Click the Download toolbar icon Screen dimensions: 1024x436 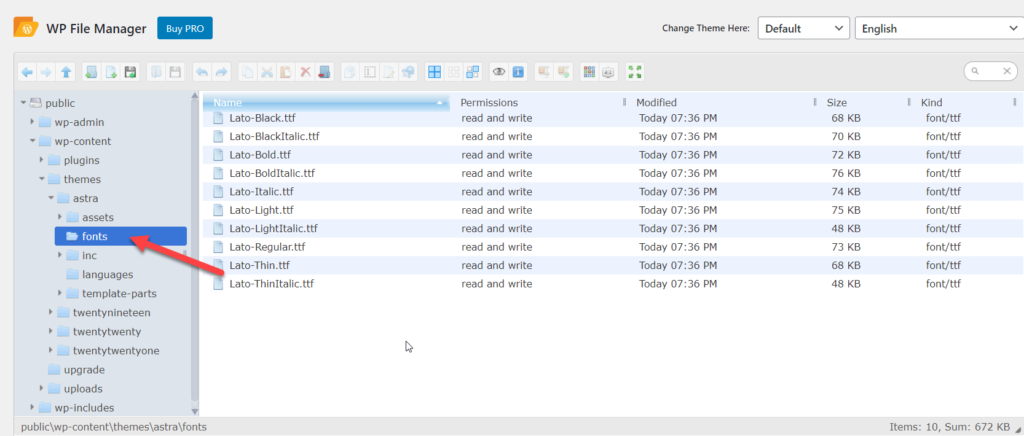pos(175,72)
